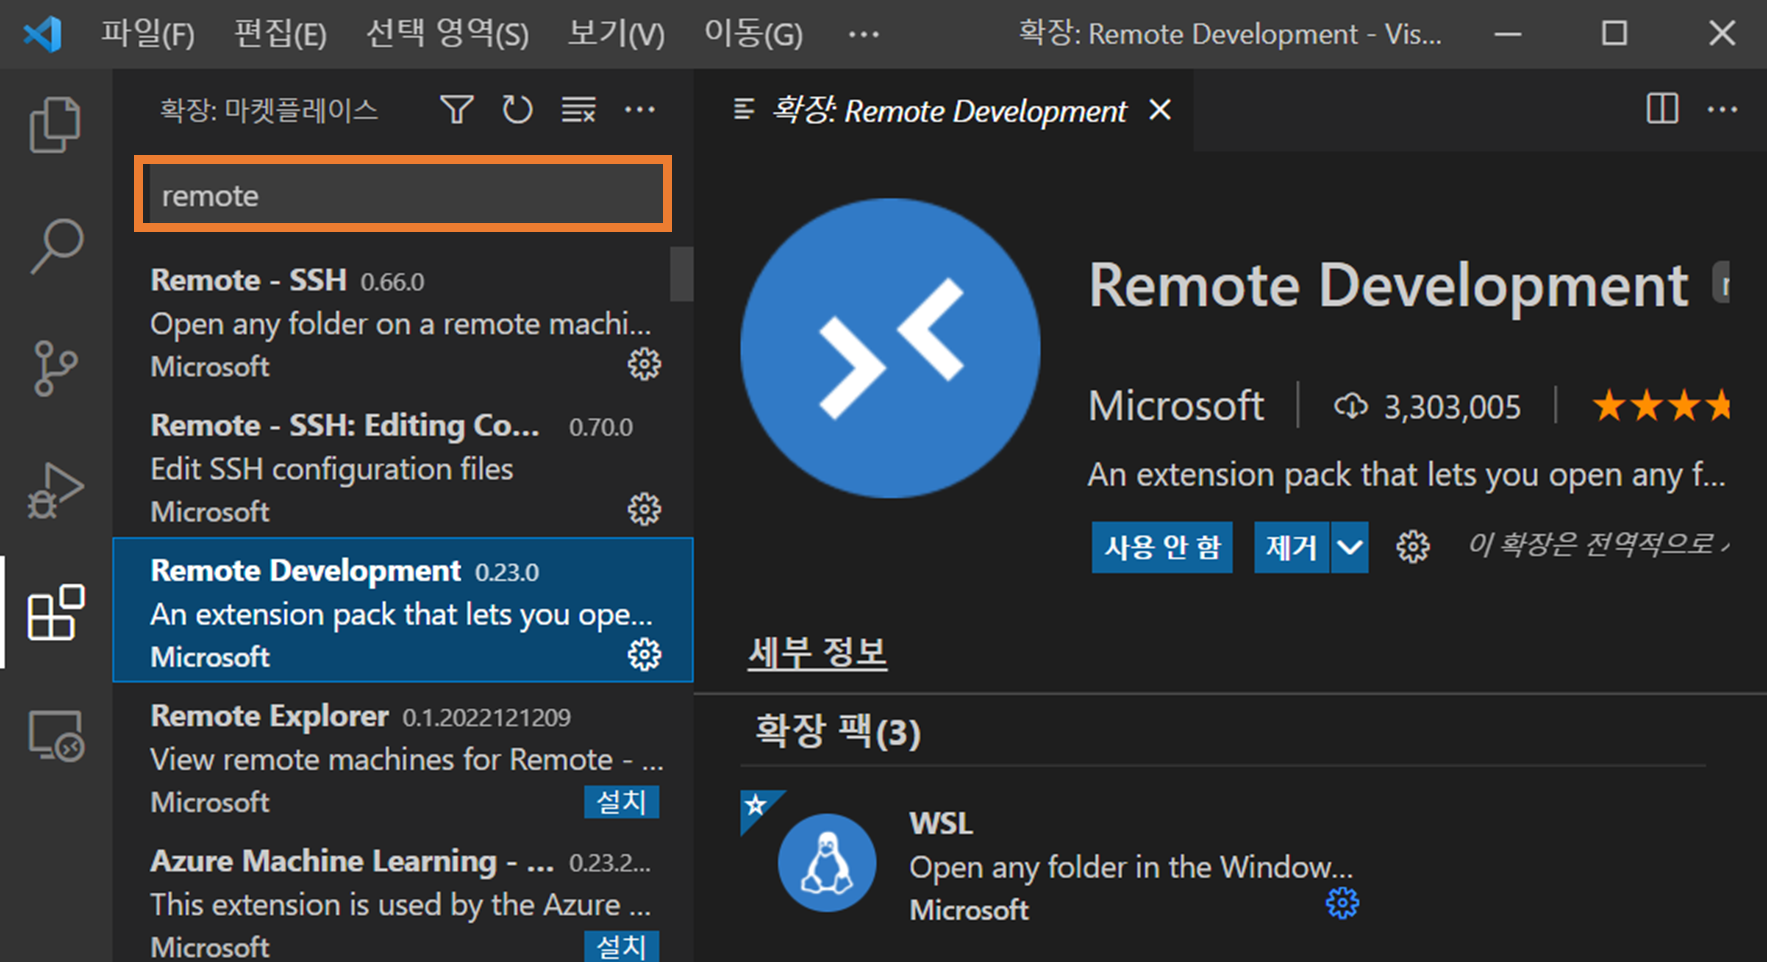Screen dimensions: 1767x962
Task: Open the 선택 영역(S) menu
Action: point(447,34)
